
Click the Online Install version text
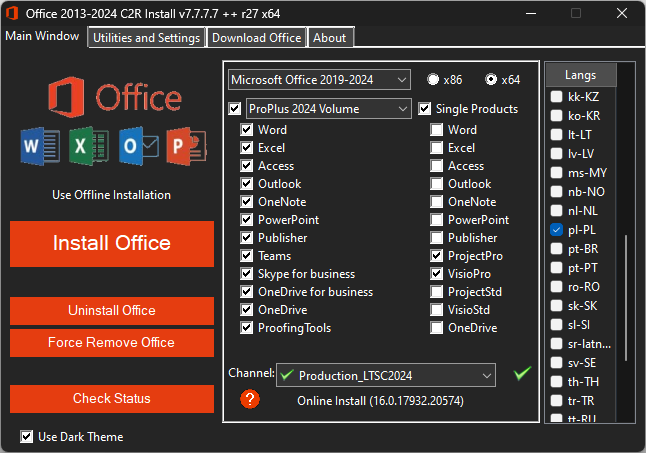point(380,401)
